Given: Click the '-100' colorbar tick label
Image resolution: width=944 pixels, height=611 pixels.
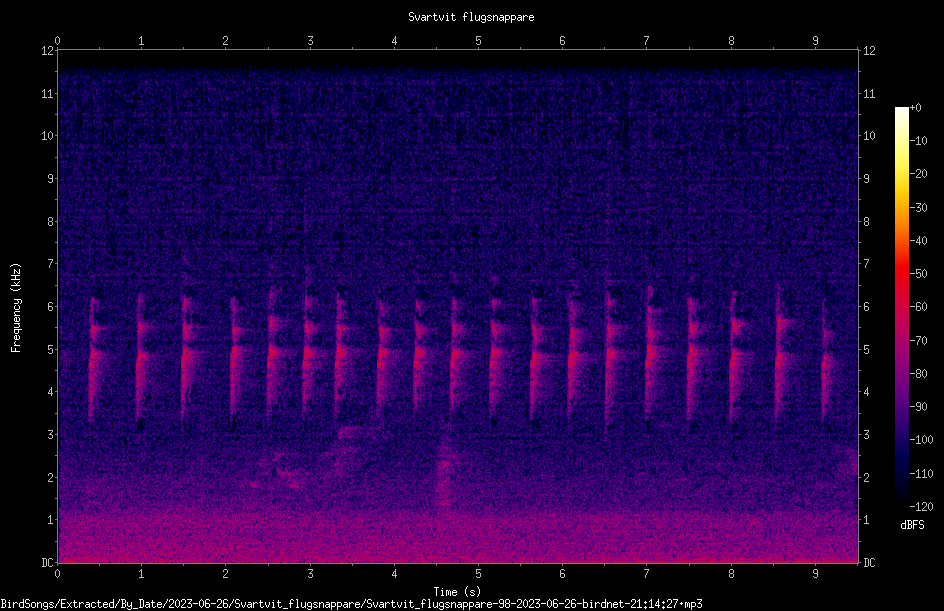Looking at the screenshot, I should coord(921,440).
